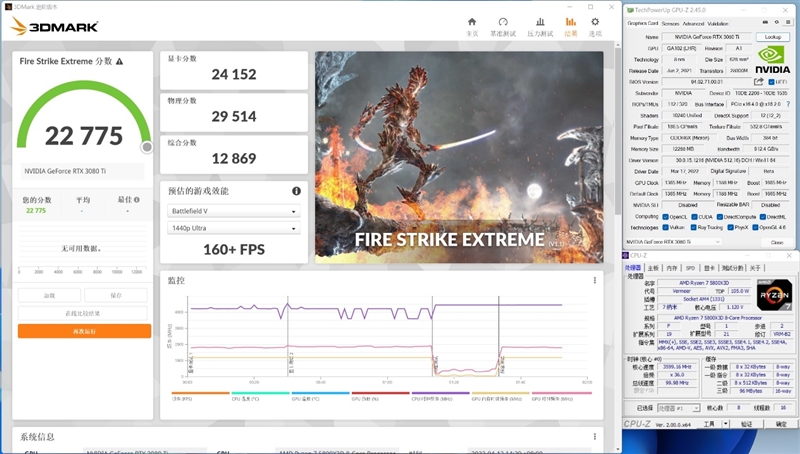
Task: Click the warning triangle beside Fire Strike Extreme score
Action: click(x=119, y=61)
